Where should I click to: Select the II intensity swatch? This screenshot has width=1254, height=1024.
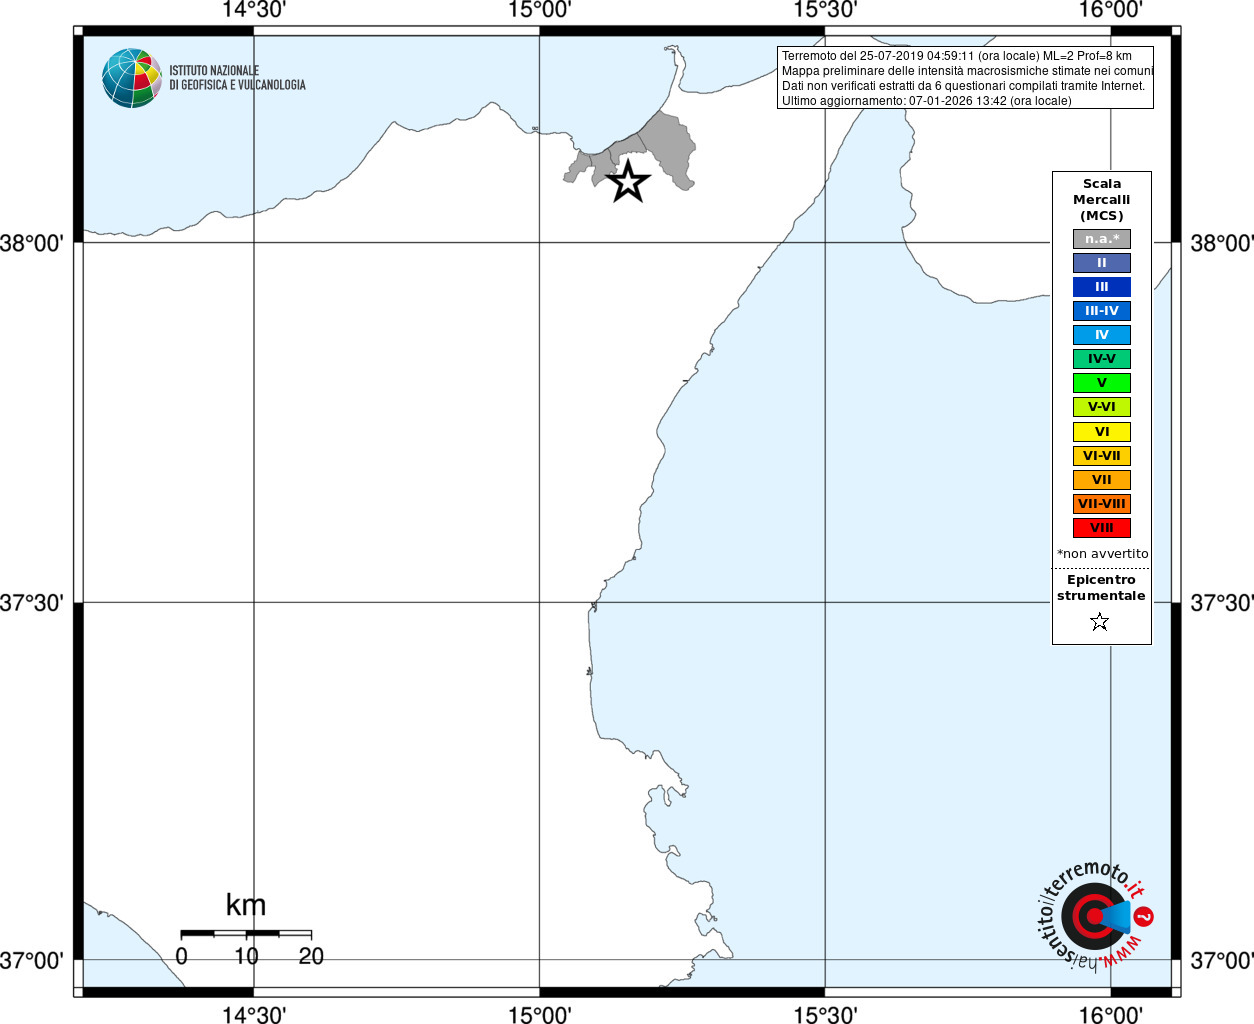(x=1102, y=263)
